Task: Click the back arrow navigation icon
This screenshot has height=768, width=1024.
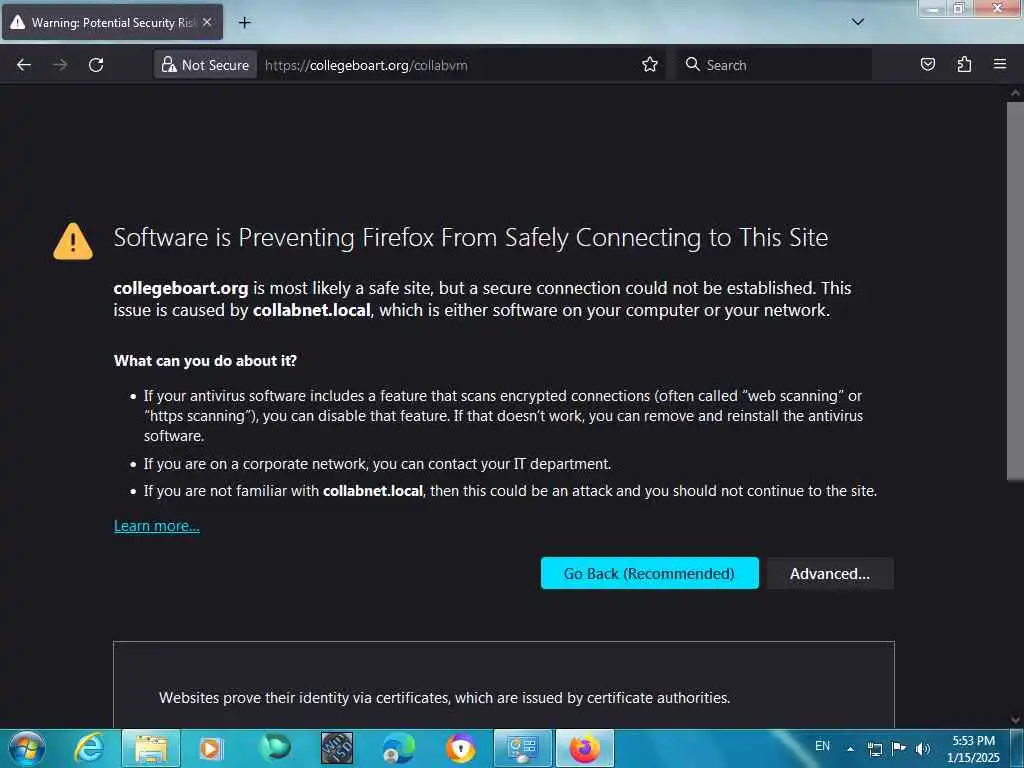Action: [x=24, y=65]
